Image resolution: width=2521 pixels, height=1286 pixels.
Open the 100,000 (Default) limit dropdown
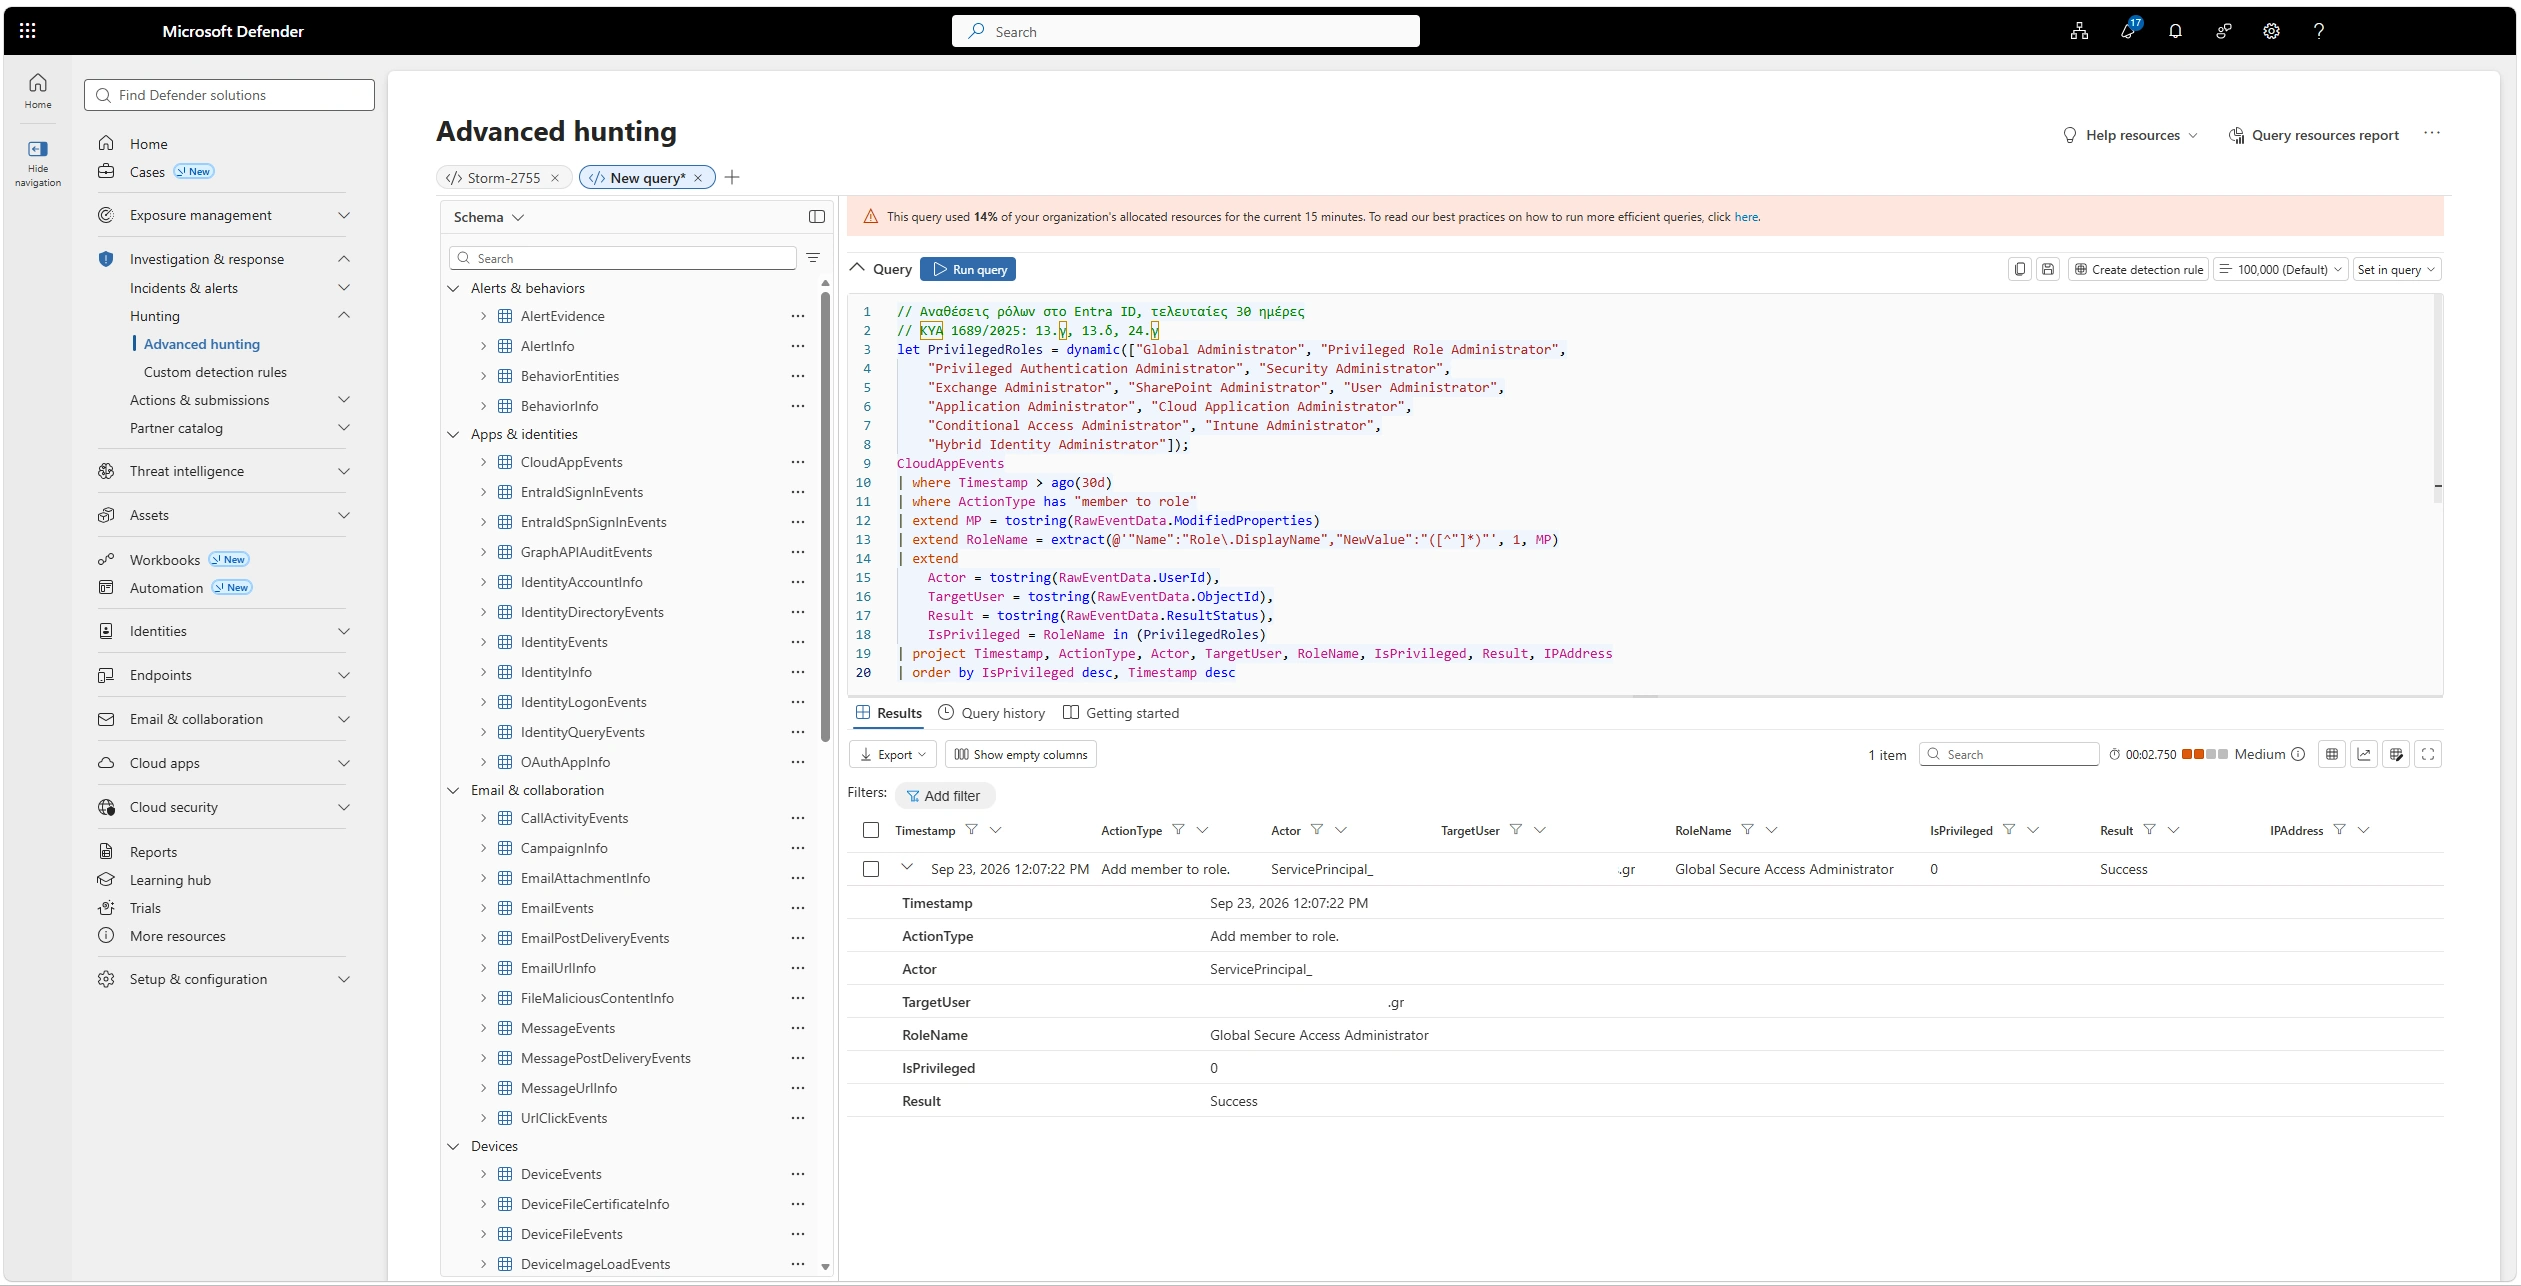pyautogui.click(x=2280, y=269)
